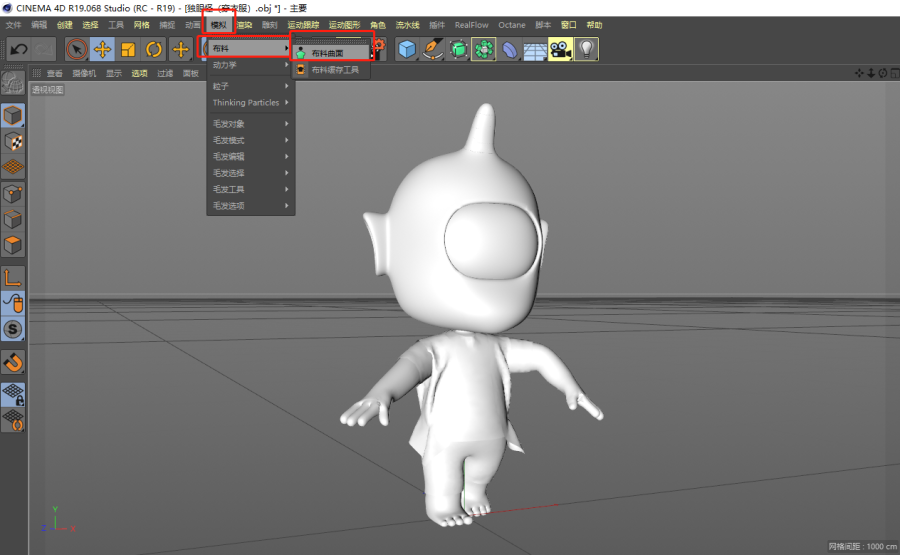Click the Scale tool icon

coord(128,48)
